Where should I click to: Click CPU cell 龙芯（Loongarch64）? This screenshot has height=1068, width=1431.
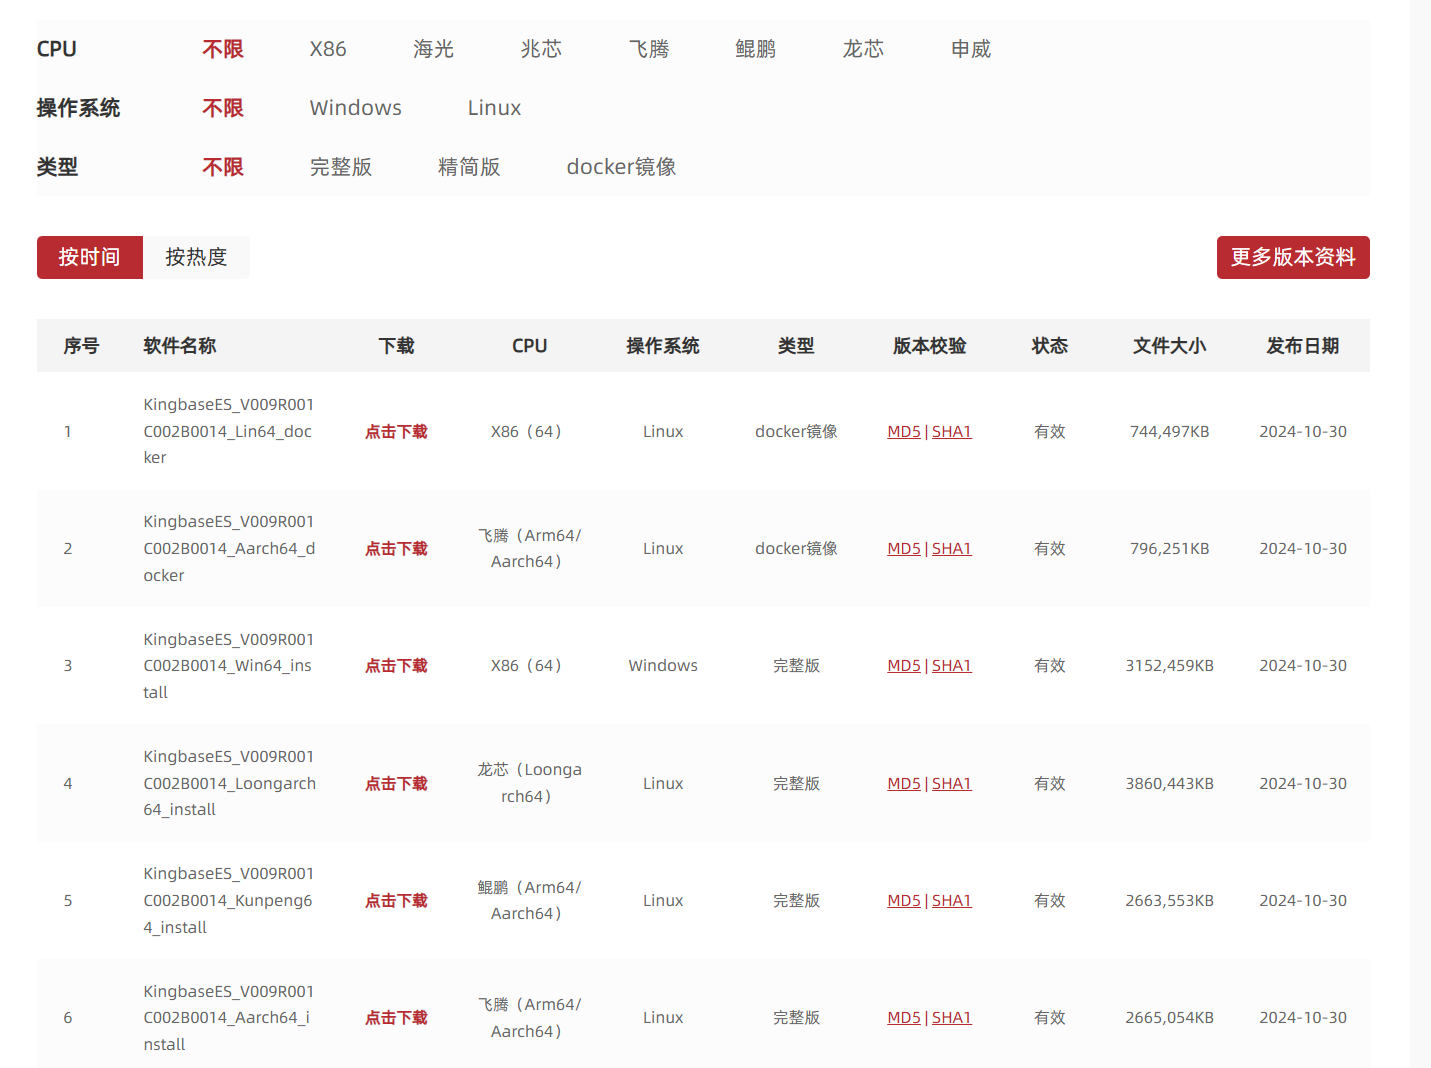(529, 783)
